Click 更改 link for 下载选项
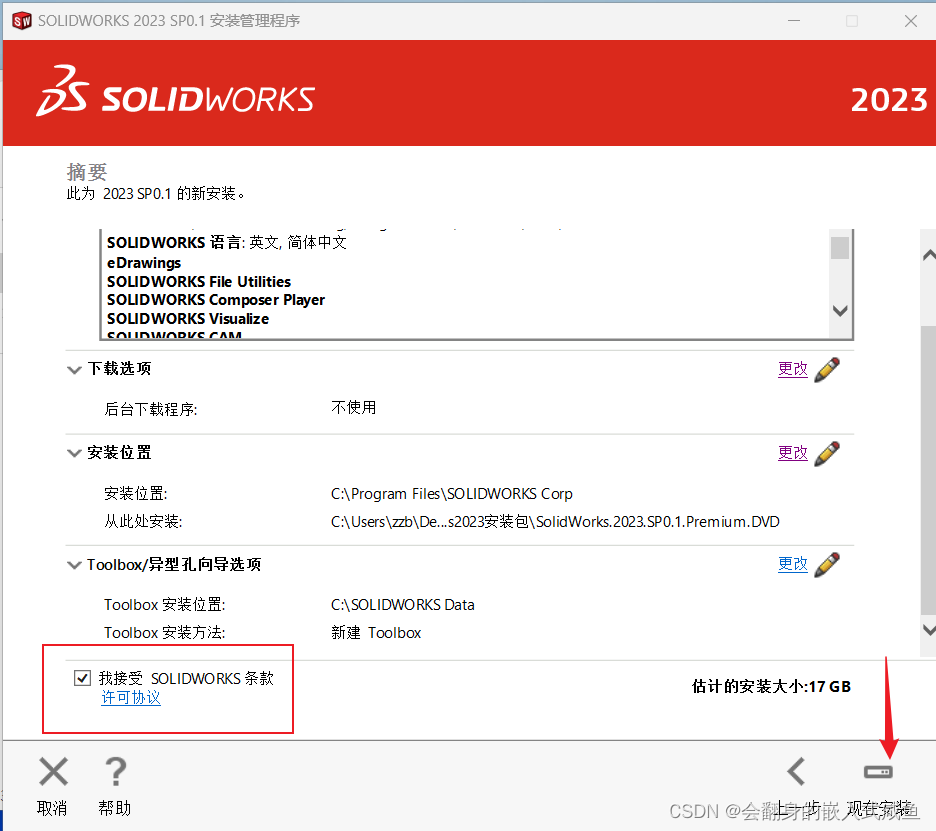Image resolution: width=936 pixels, height=831 pixels. [x=793, y=369]
